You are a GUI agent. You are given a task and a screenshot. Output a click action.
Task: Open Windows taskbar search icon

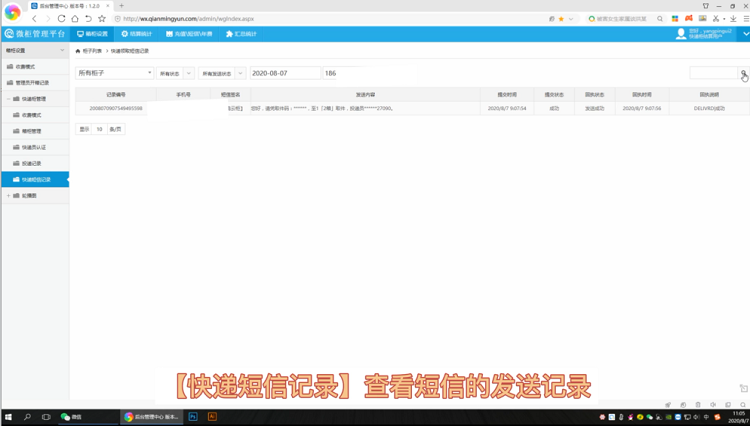coord(27,417)
